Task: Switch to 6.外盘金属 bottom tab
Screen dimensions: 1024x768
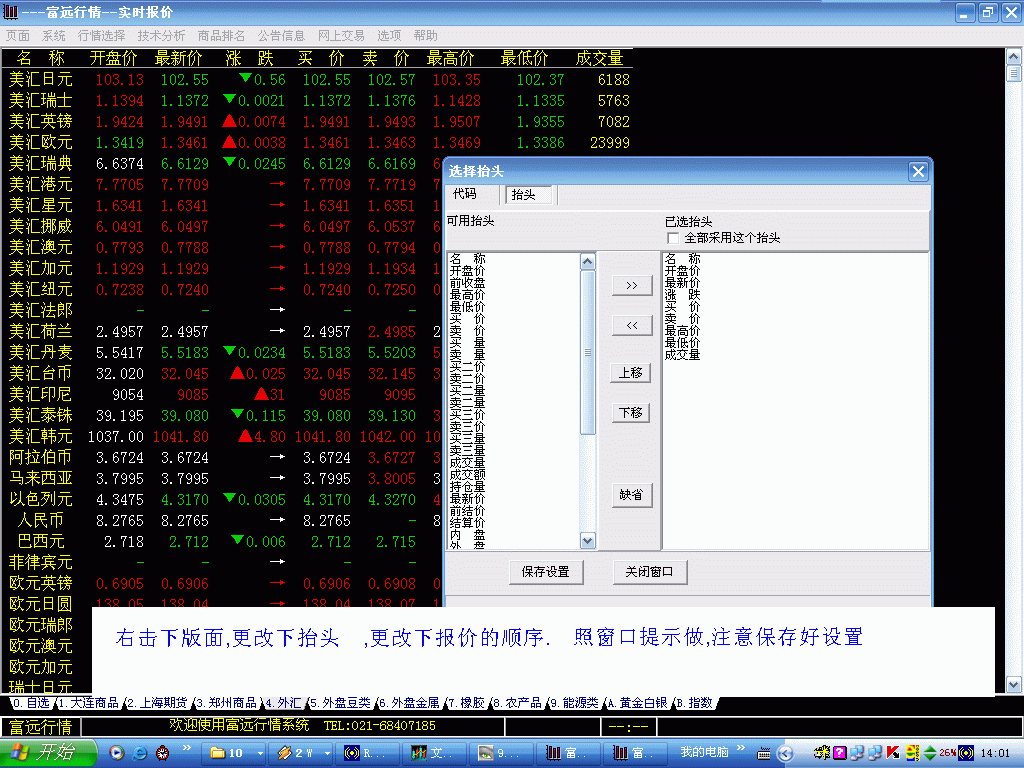Action: point(409,703)
